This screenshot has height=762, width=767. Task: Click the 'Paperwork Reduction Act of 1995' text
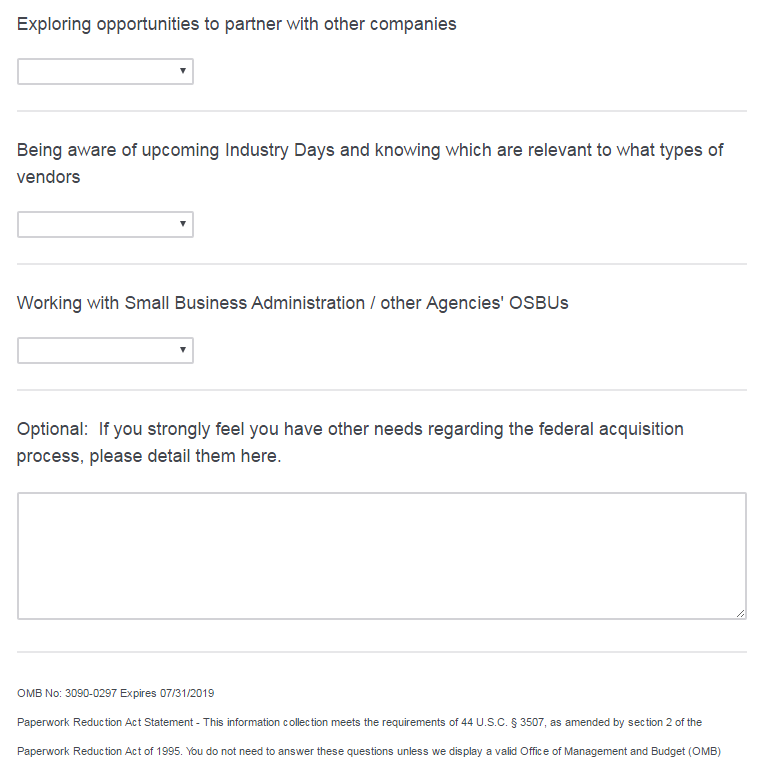click(x=95, y=751)
